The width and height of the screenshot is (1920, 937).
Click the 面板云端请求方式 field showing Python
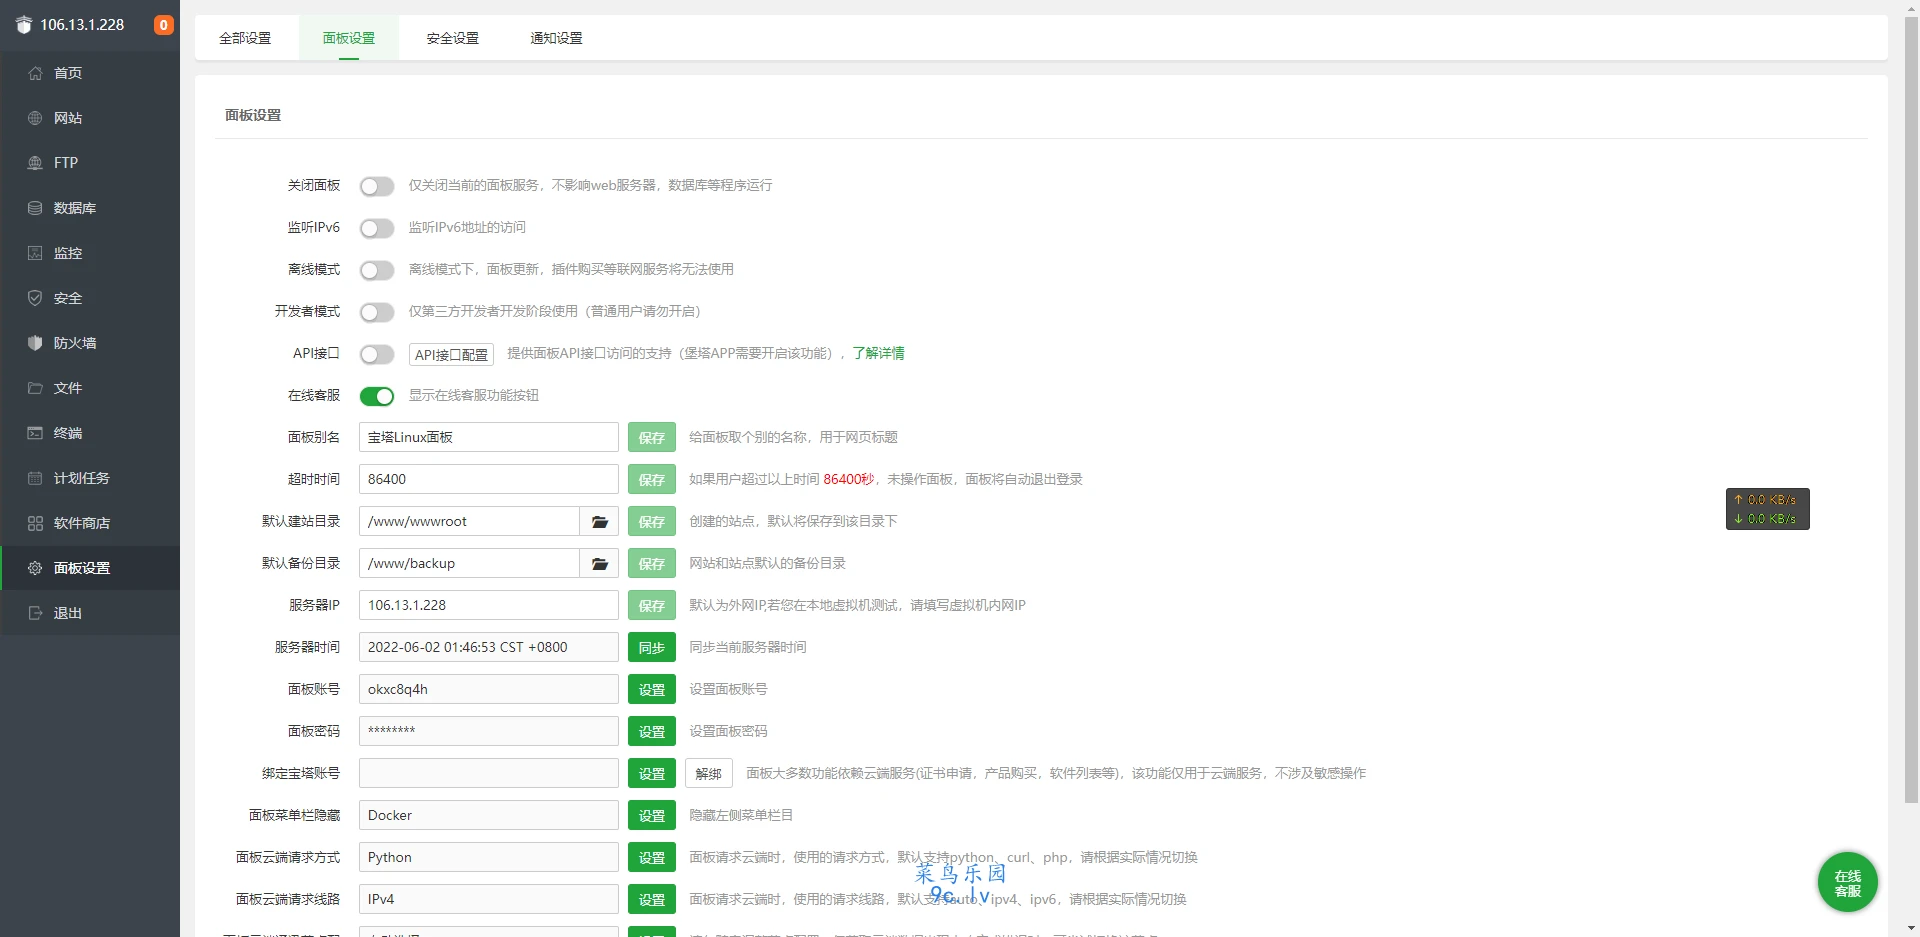[x=489, y=857]
